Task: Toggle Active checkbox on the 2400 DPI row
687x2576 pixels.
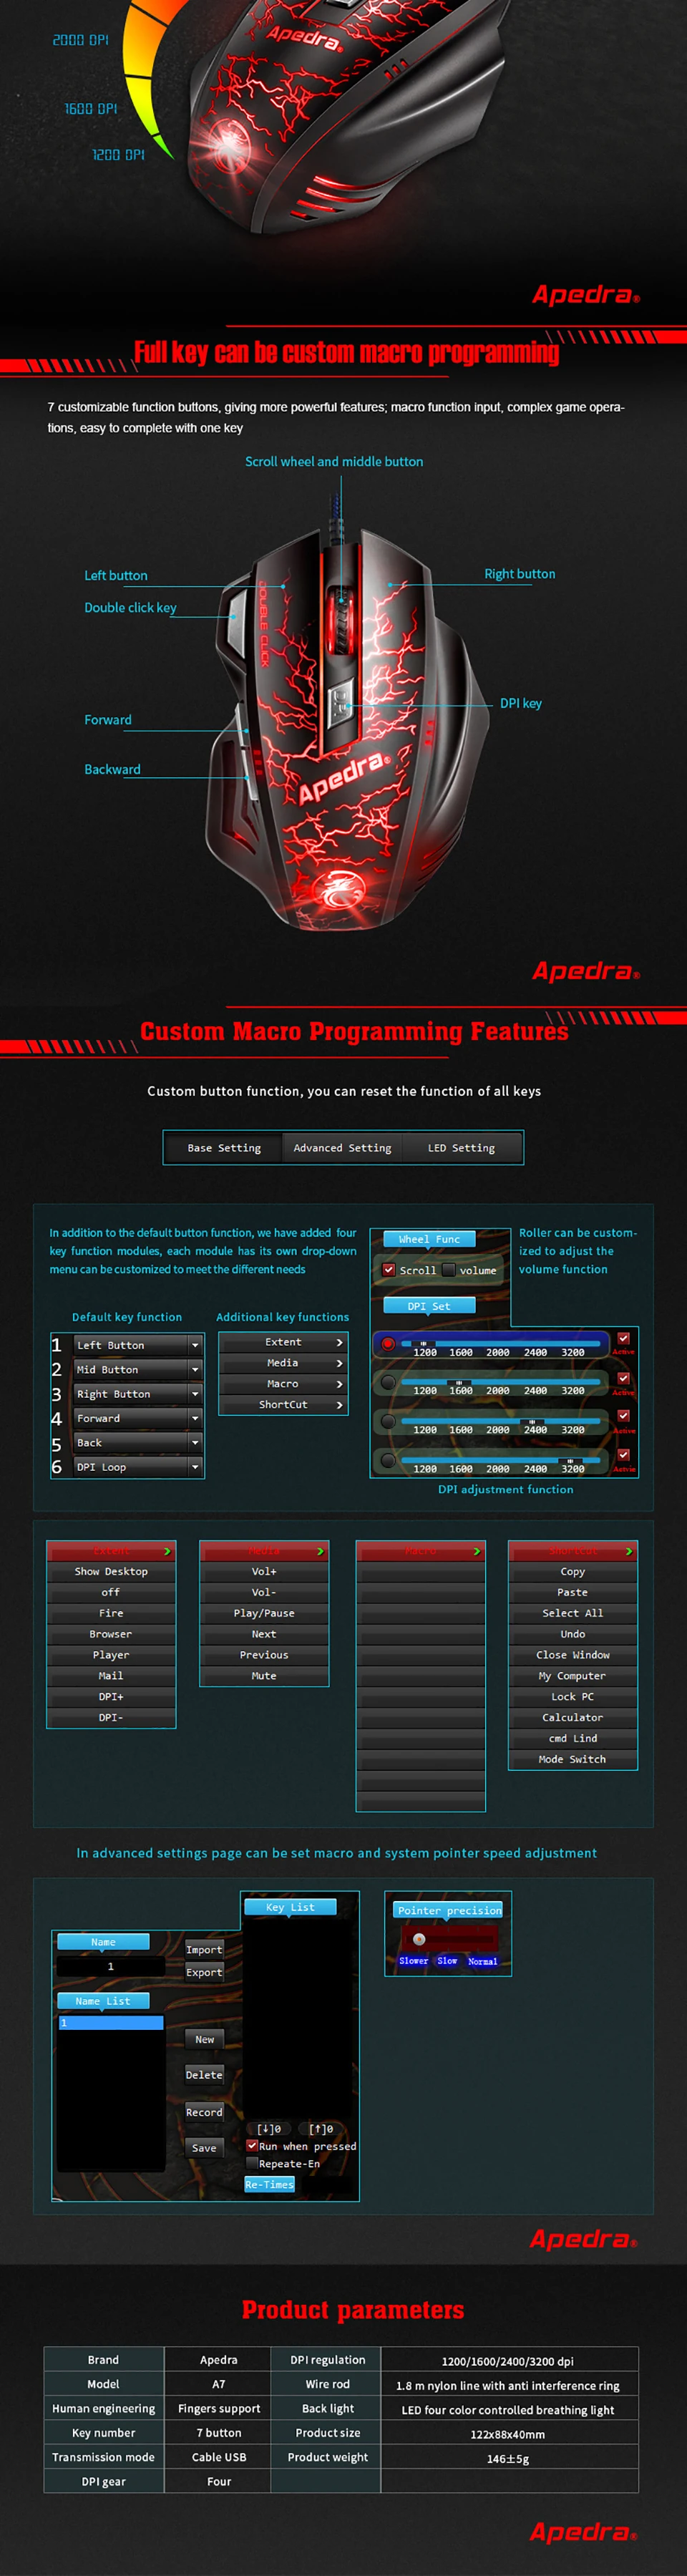Action: click(623, 1416)
